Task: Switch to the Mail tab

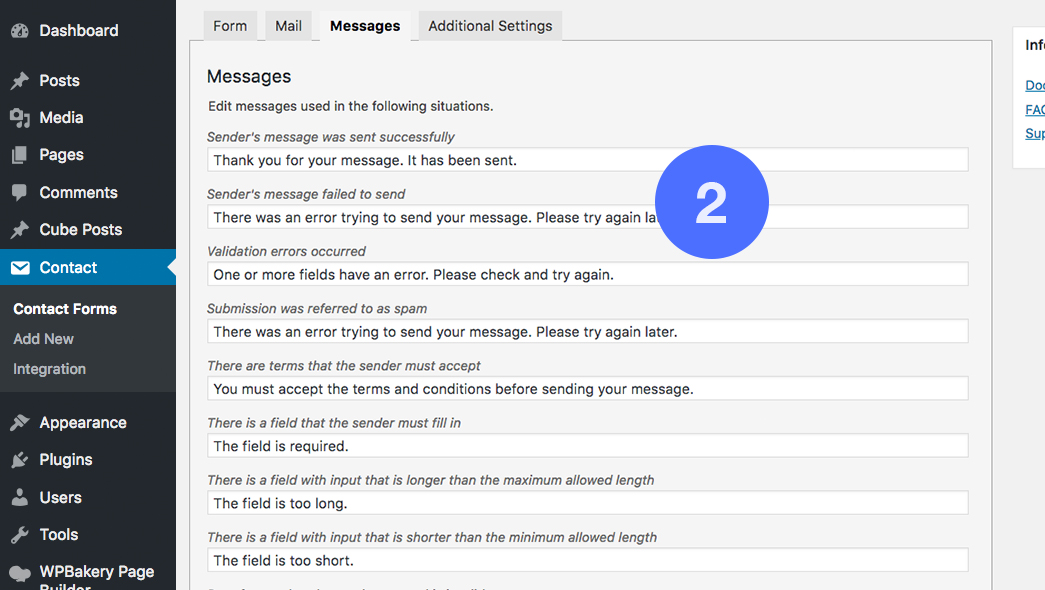Action: (x=288, y=26)
